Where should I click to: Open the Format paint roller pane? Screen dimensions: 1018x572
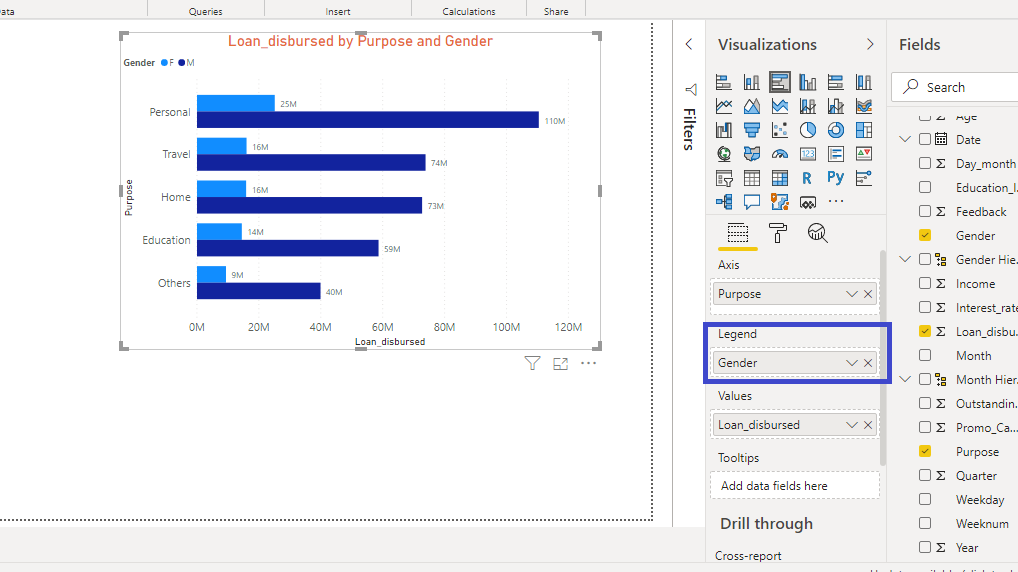[x=777, y=233]
